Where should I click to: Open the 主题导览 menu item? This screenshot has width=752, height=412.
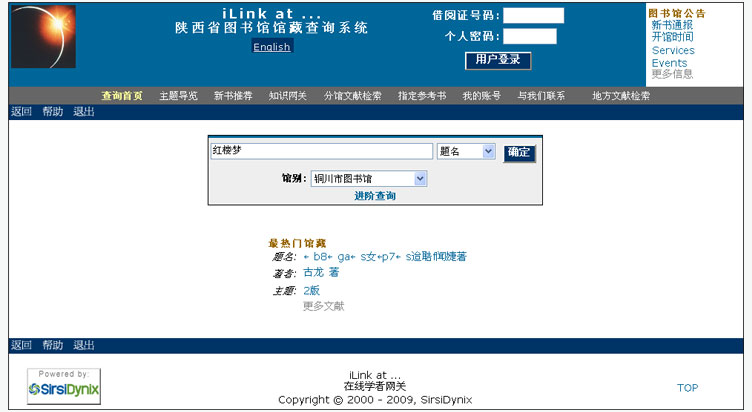tap(178, 96)
